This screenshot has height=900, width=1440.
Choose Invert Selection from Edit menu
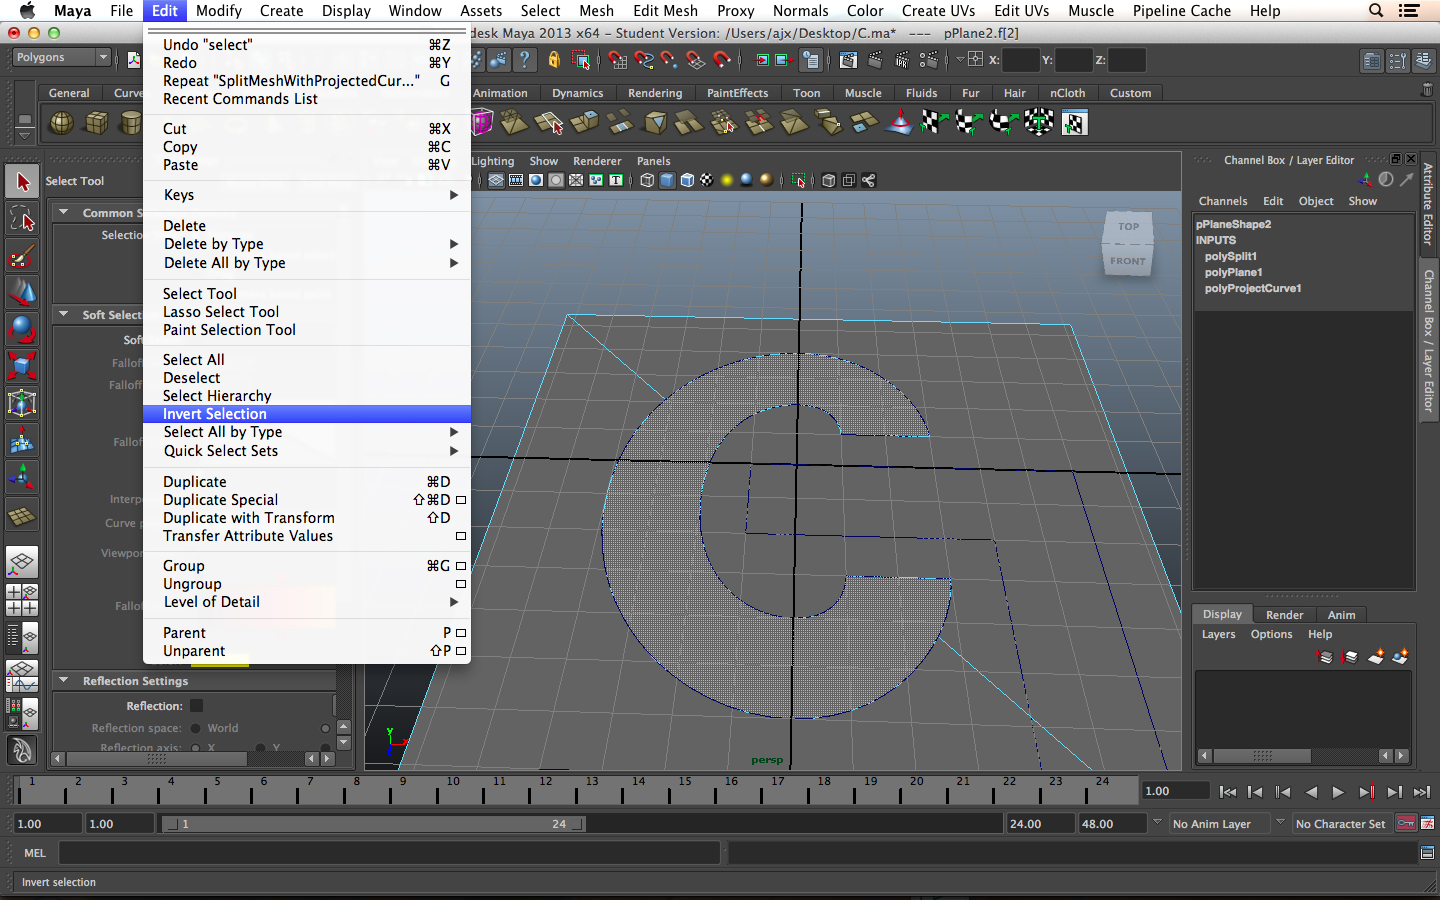[x=215, y=414]
